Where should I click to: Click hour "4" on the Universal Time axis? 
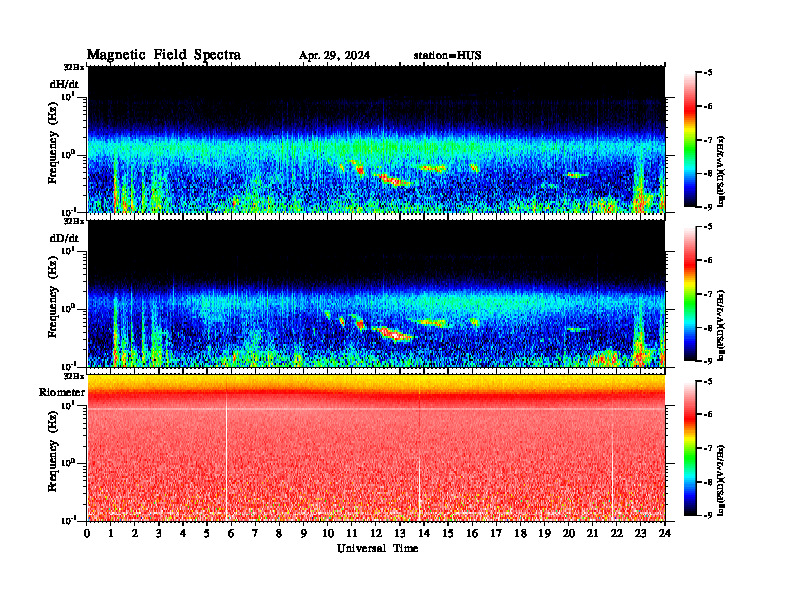click(x=183, y=533)
